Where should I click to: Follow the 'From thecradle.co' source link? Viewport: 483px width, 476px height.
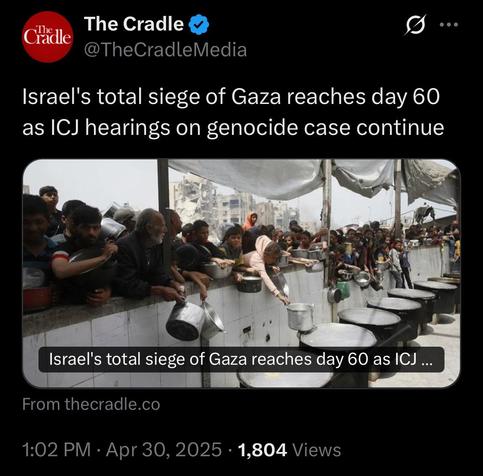[91, 404]
